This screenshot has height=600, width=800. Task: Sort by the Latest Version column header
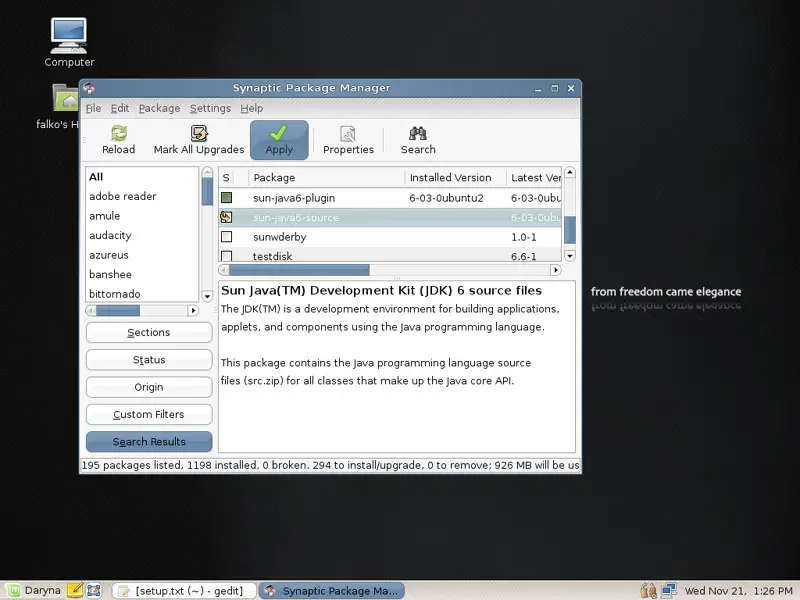[534, 178]
